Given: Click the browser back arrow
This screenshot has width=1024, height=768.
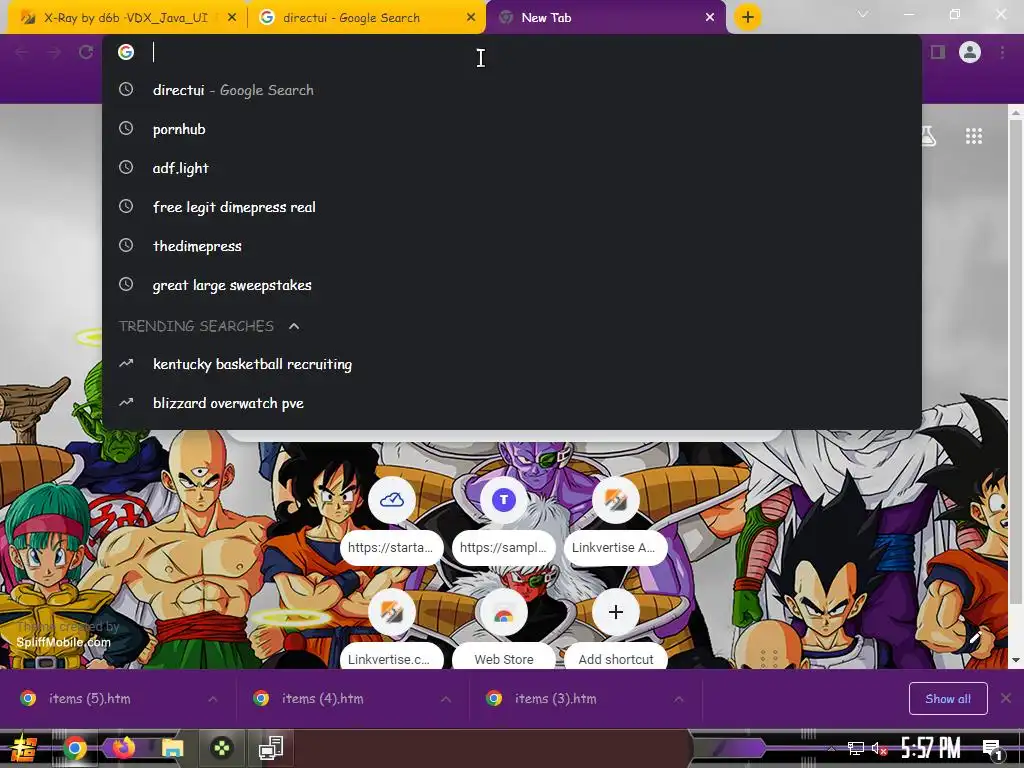Looking at the screenshot, I should click(22, 52).
